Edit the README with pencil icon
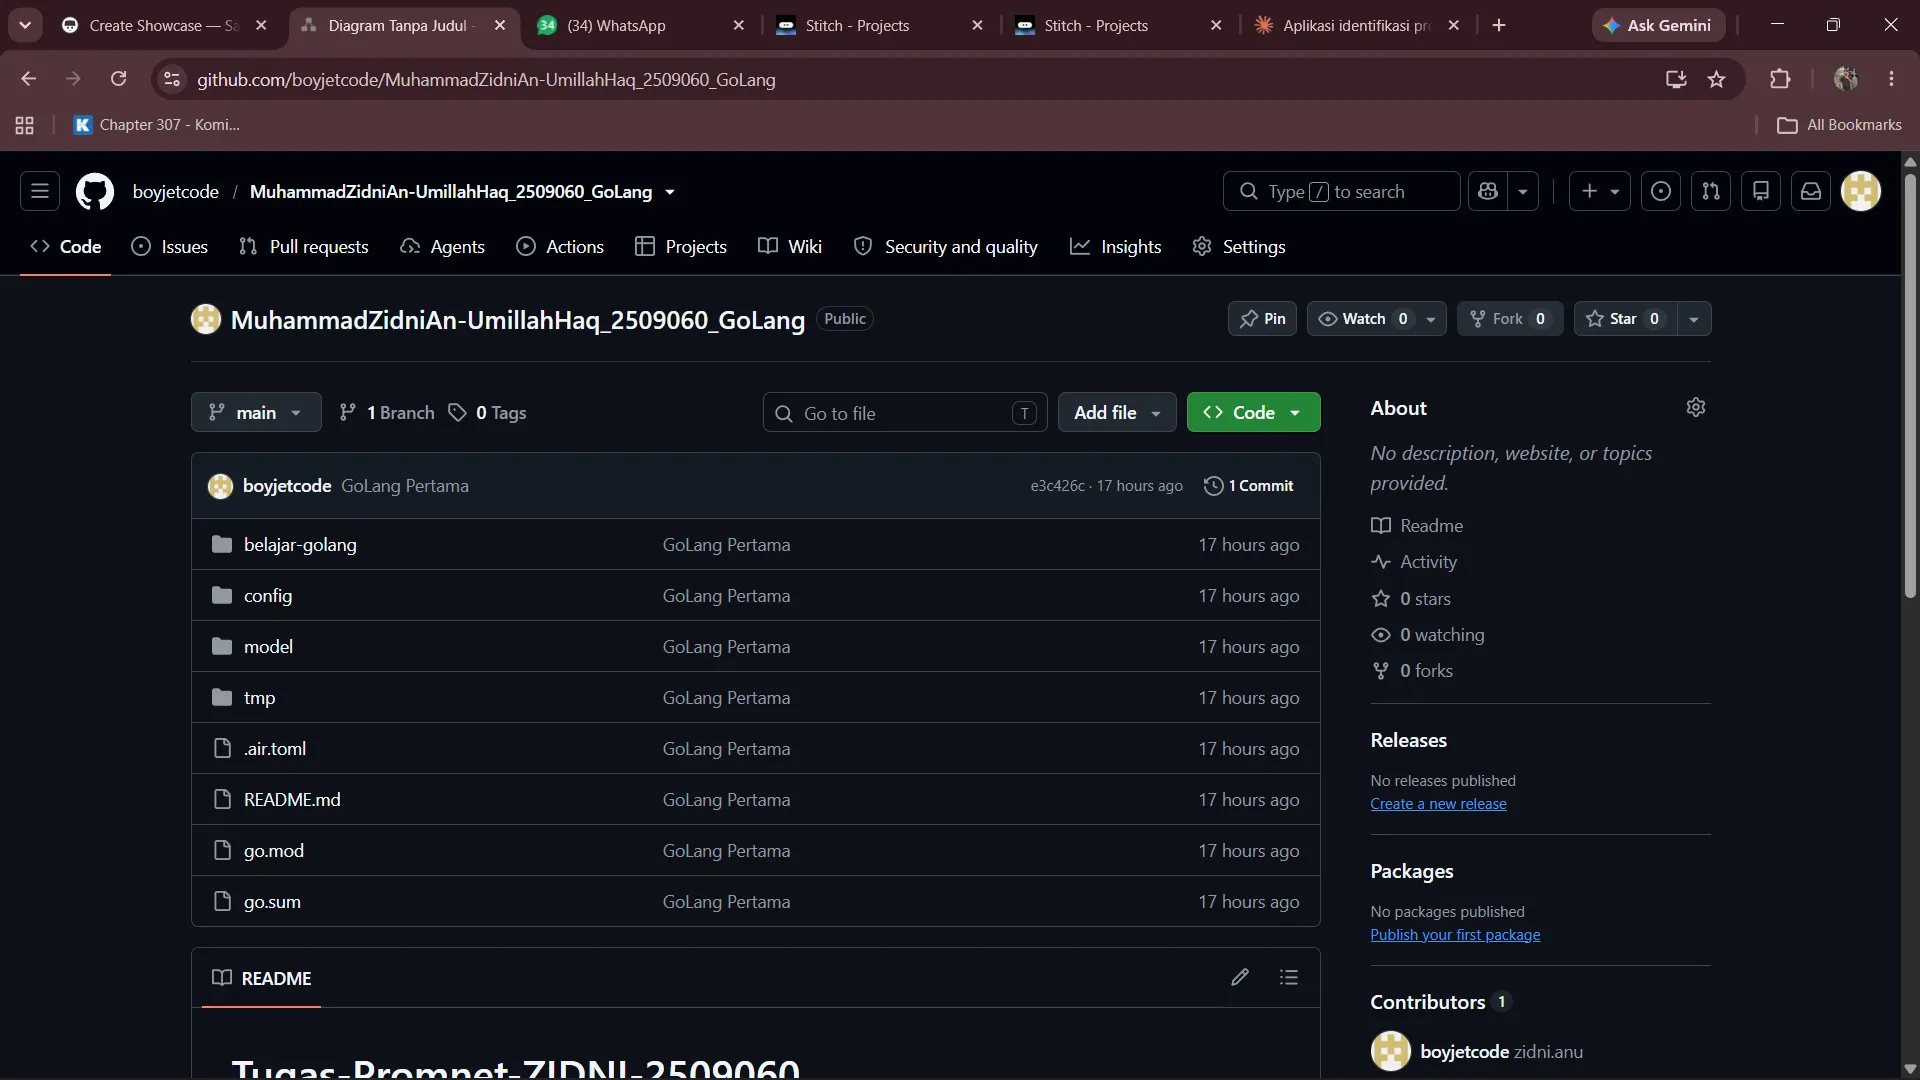Image resolution: width=1920 pixels, height=1080 pixels. [x=1240, y=977]
